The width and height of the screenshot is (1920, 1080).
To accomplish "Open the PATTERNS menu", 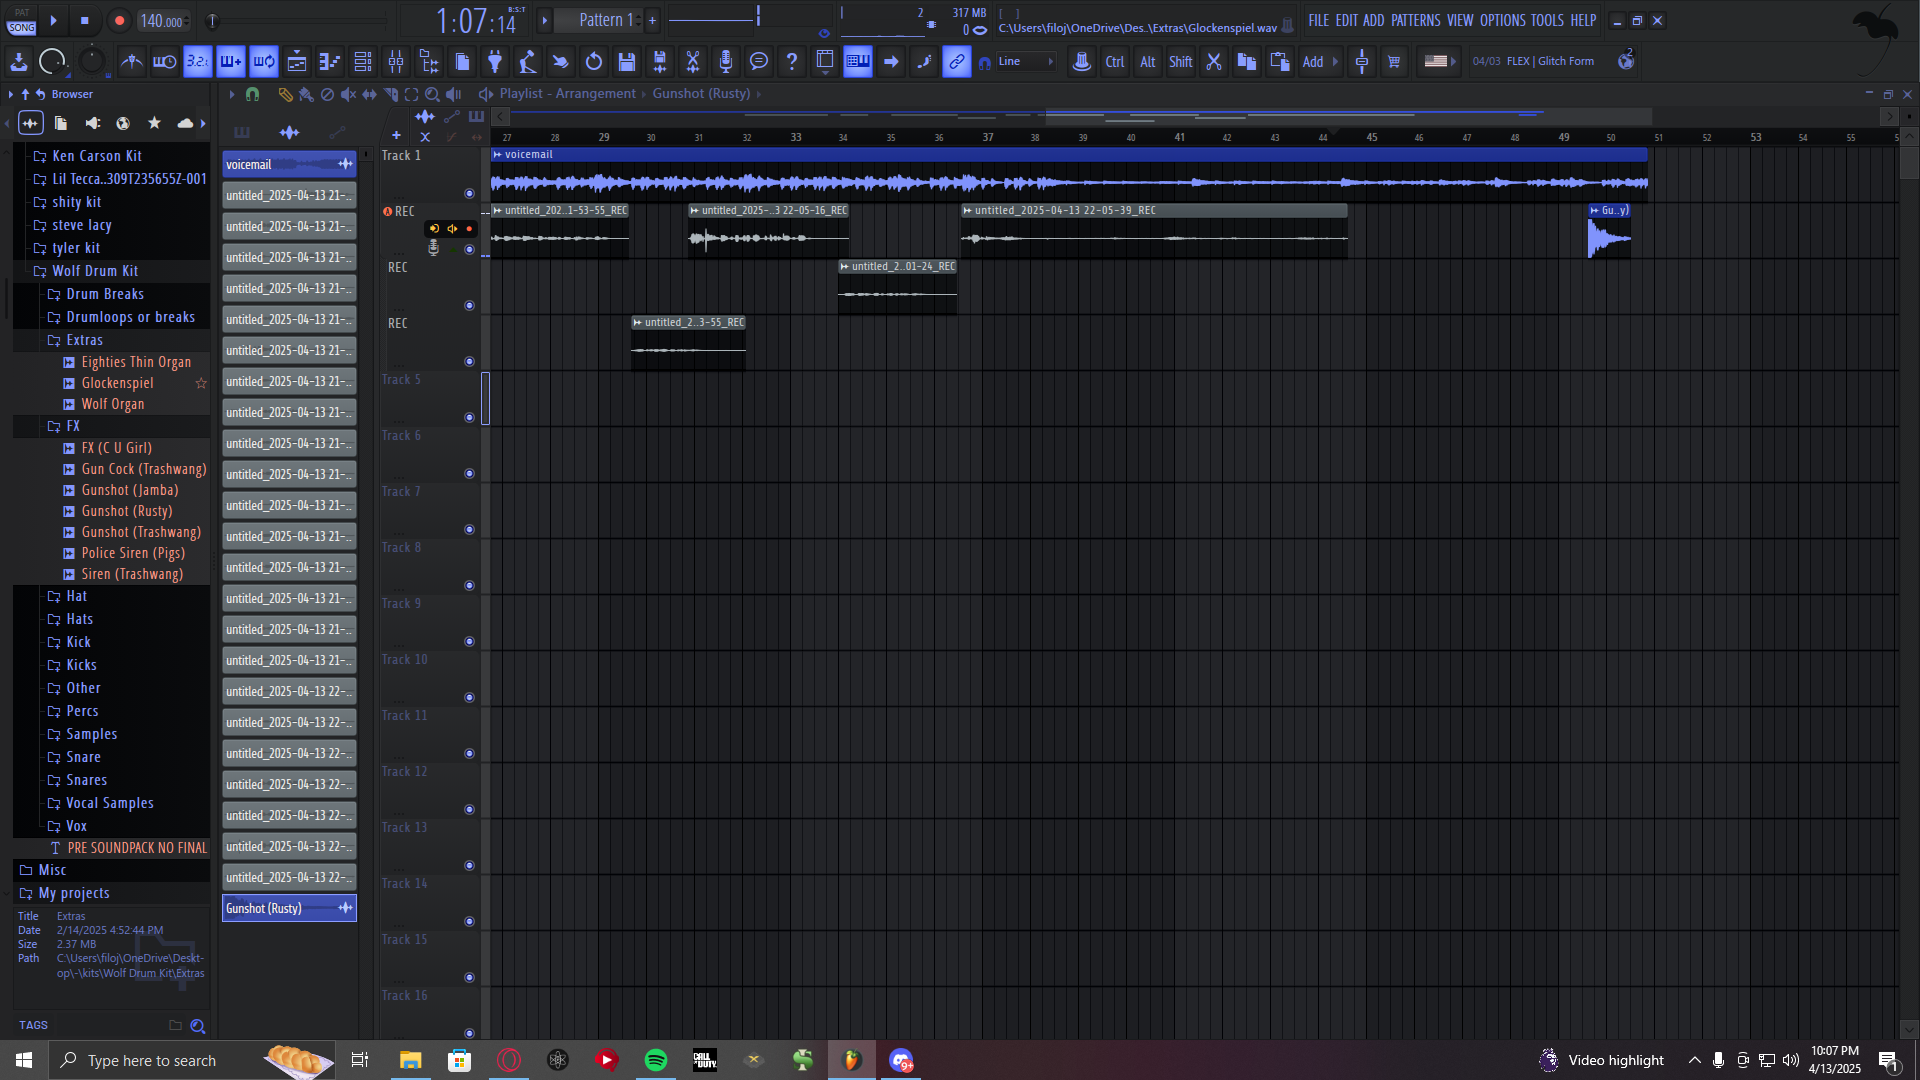I will [x=1415, y=20].
